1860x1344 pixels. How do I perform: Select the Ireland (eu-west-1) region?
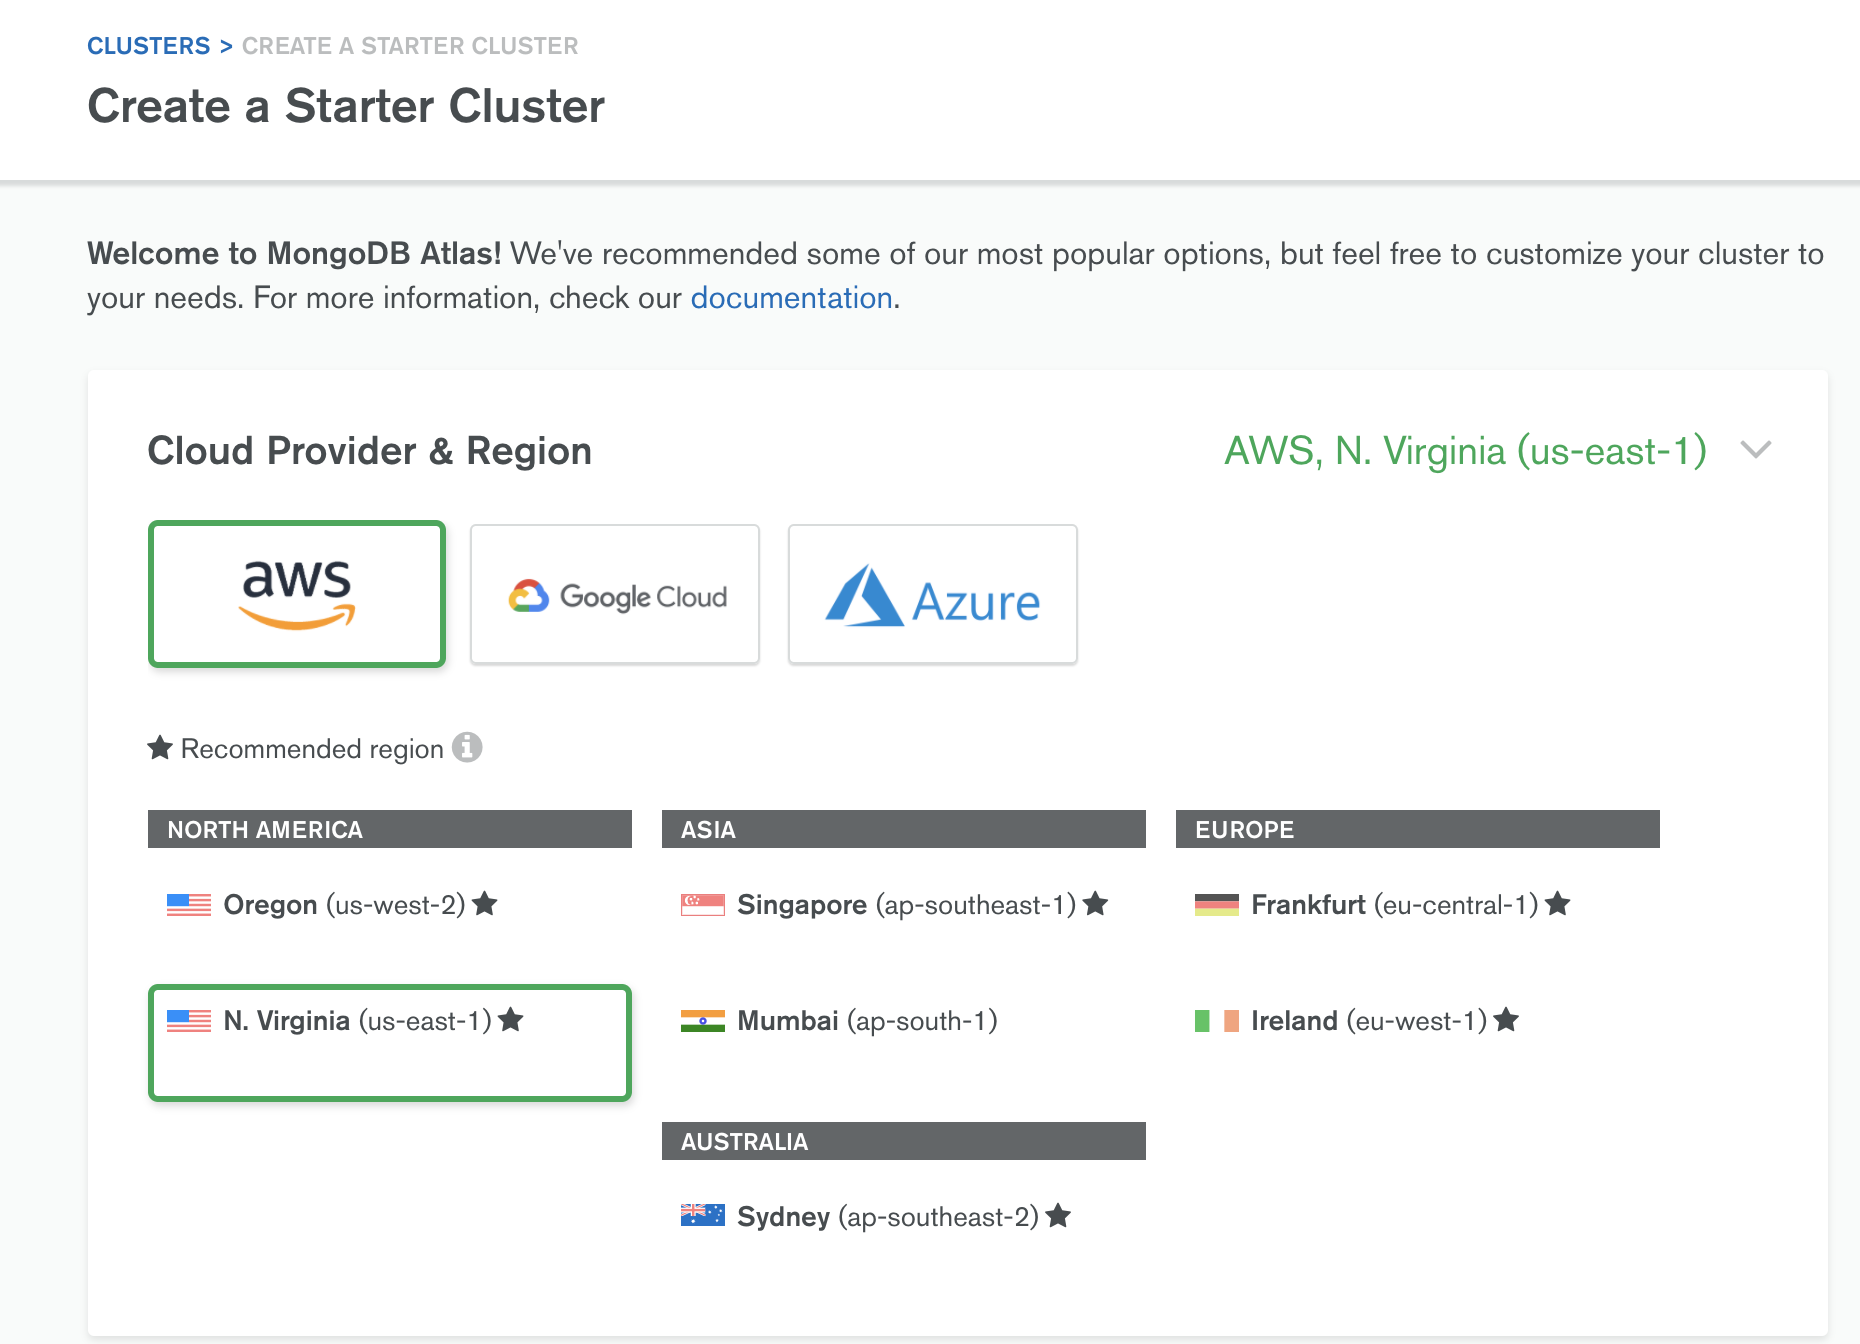(x=1367, y=1021)
